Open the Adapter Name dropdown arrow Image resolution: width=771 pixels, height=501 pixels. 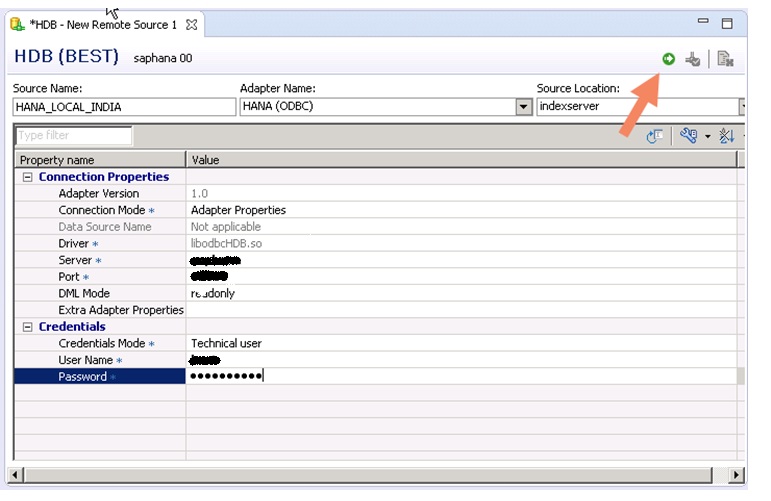coord(524,107)
